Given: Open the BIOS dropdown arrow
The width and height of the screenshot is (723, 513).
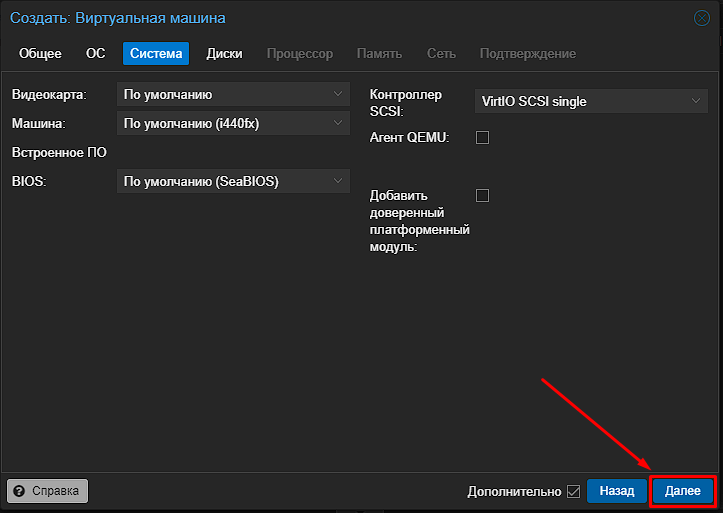Looking at the screenshot, I should click(x=338, y=181).
